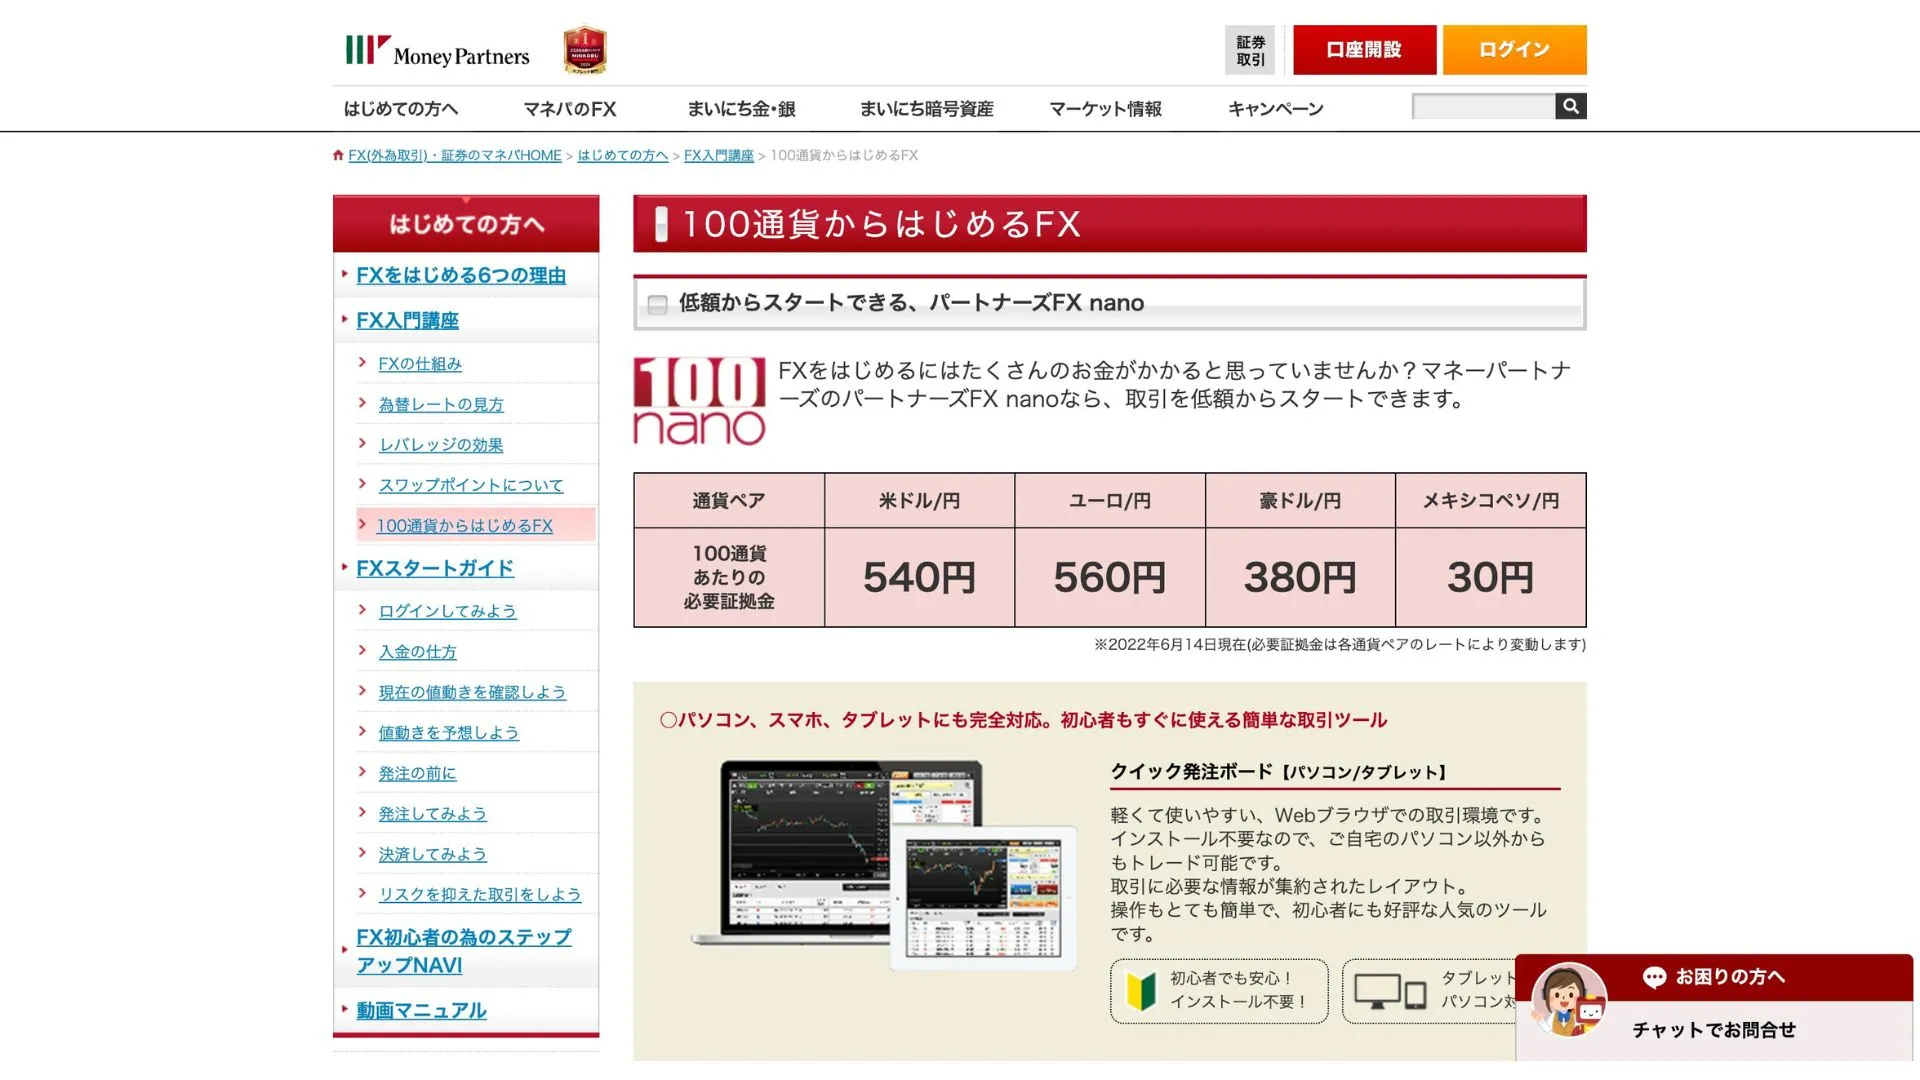The height and width of the screenshot is (1080, 1920).
Task: Open the マーケット情報 menu
Action: [x=1105, y=109]
